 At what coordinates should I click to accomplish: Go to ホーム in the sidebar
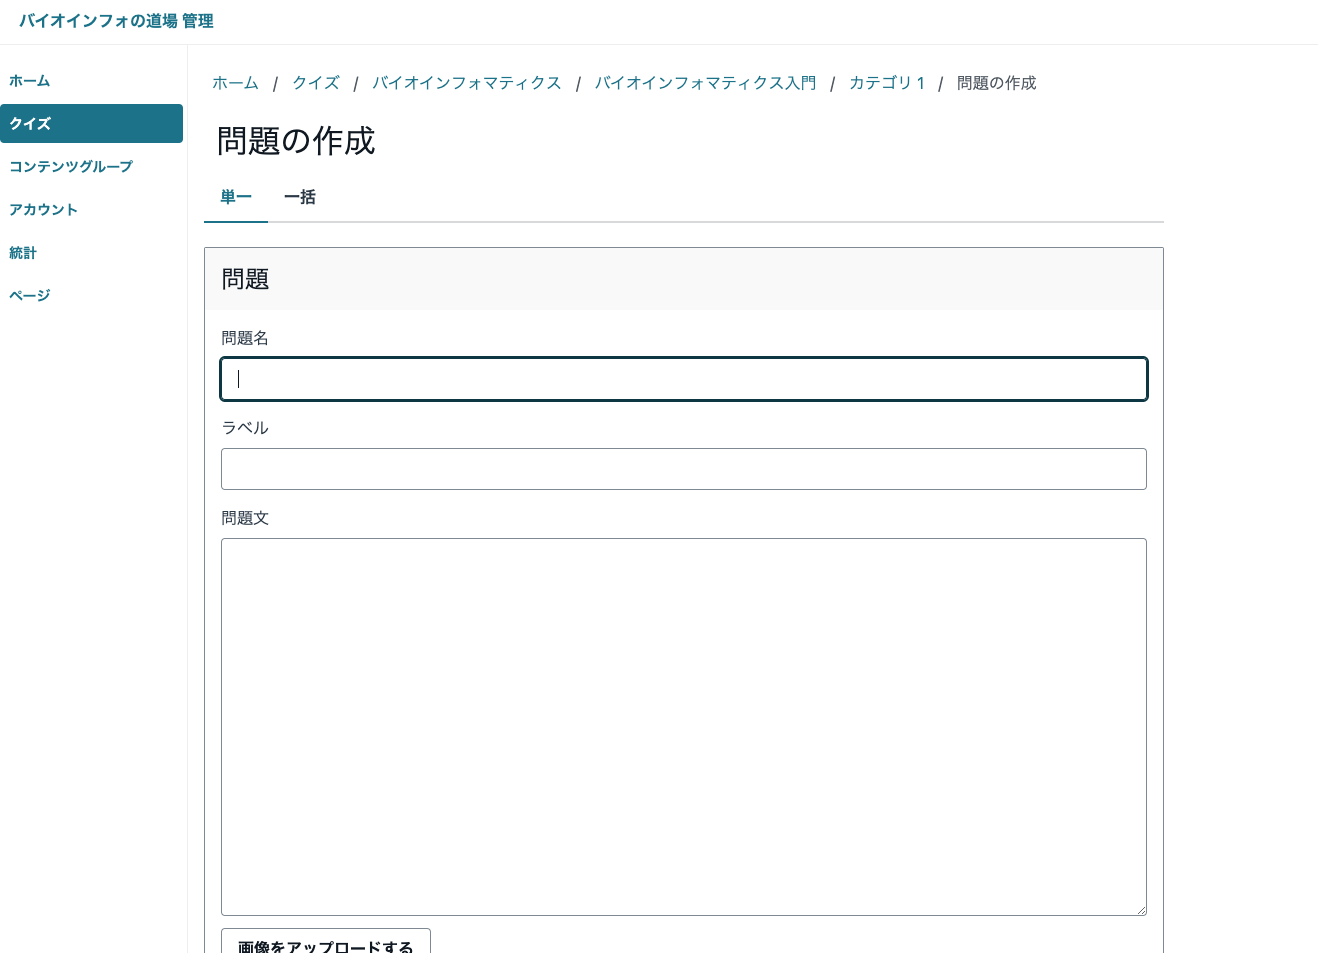coord(30,81)
